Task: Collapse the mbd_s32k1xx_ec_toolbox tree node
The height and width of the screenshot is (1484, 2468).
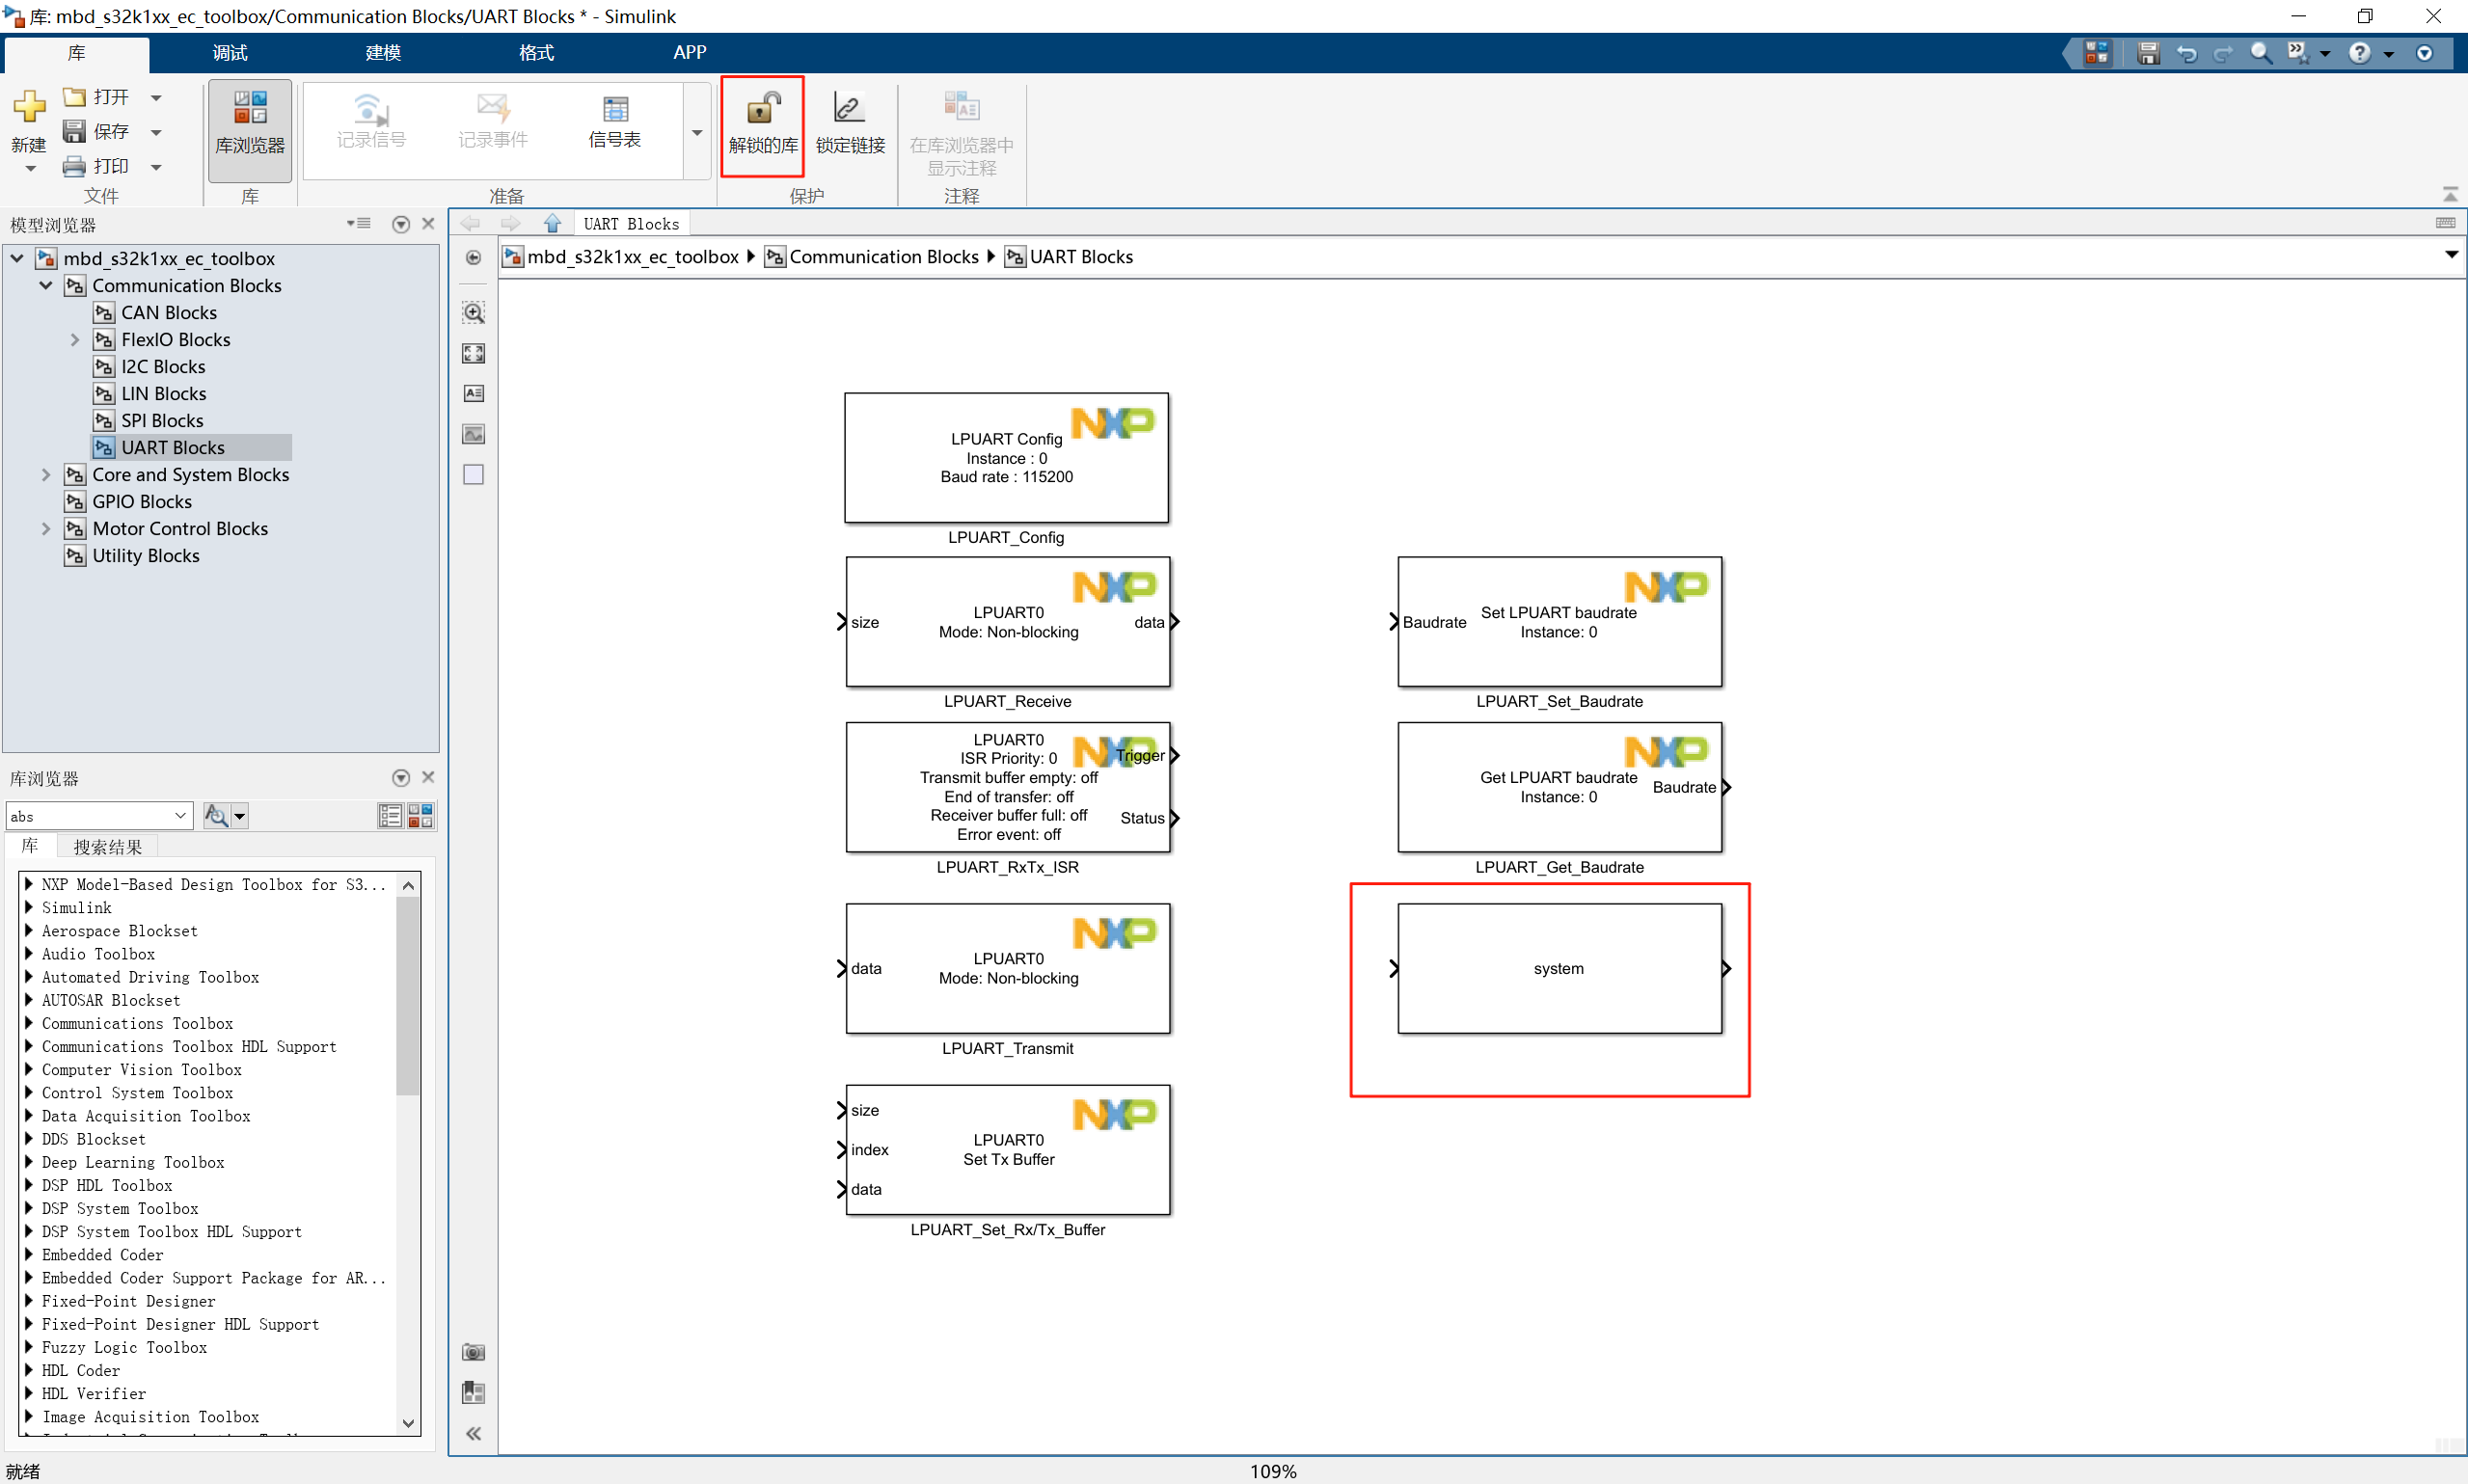Action: point(17,258)
